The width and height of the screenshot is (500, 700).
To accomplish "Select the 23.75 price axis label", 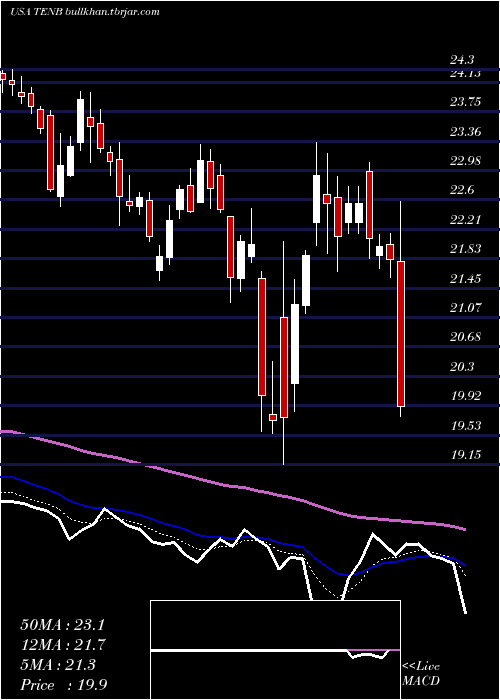I will (466, 102).
